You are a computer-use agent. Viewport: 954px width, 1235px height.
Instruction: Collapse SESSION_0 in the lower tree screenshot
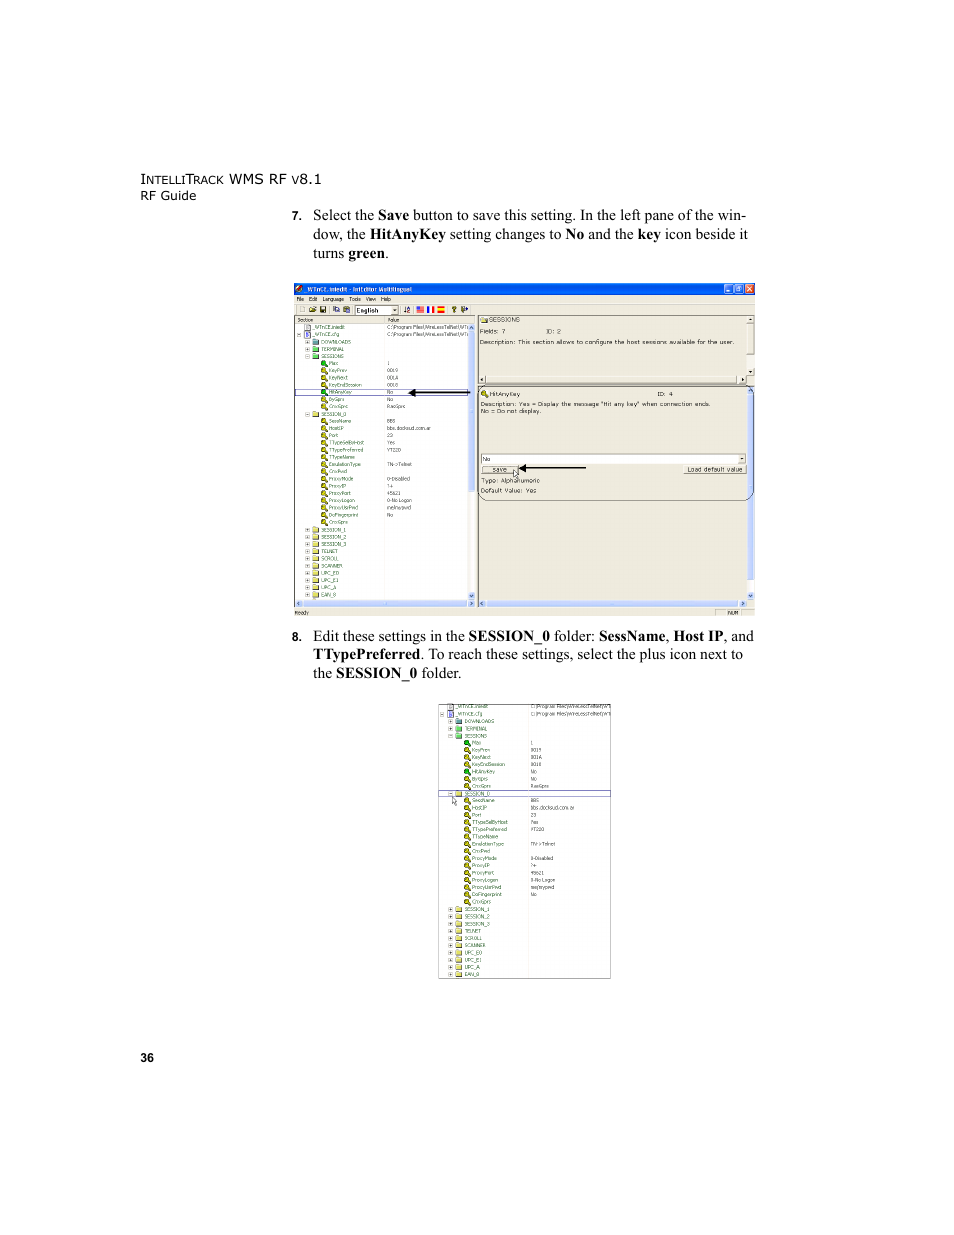pos(450,794)
